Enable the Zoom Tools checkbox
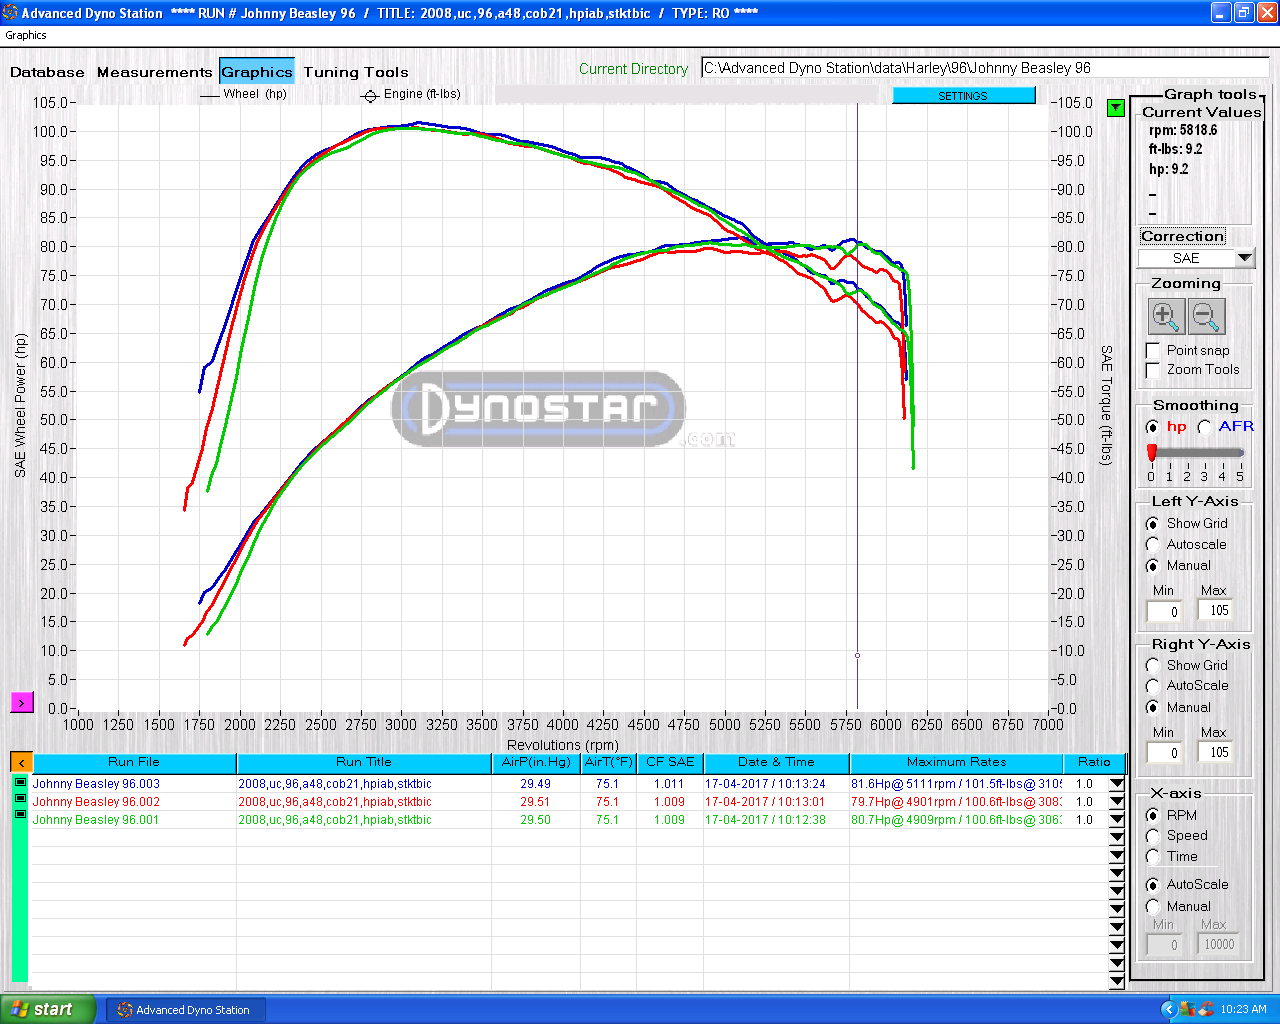This screenshot has width=1280, height=1024. tap(1153, 370)
